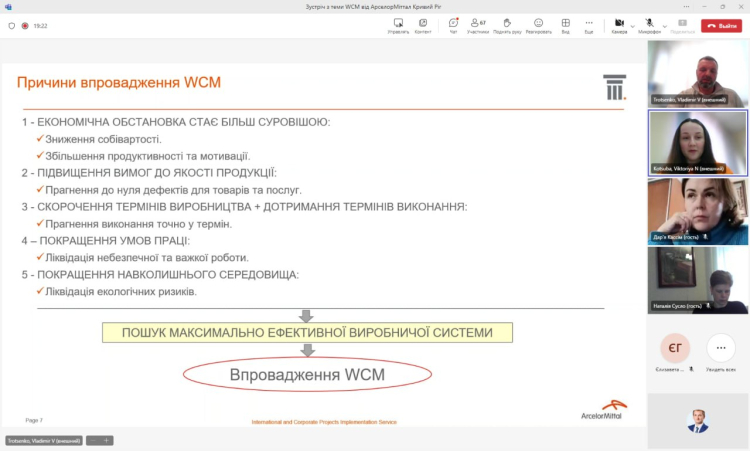Open the Управлять (take control) option
Viewport: 750px width, 451px height.
(x=397, y=24)
